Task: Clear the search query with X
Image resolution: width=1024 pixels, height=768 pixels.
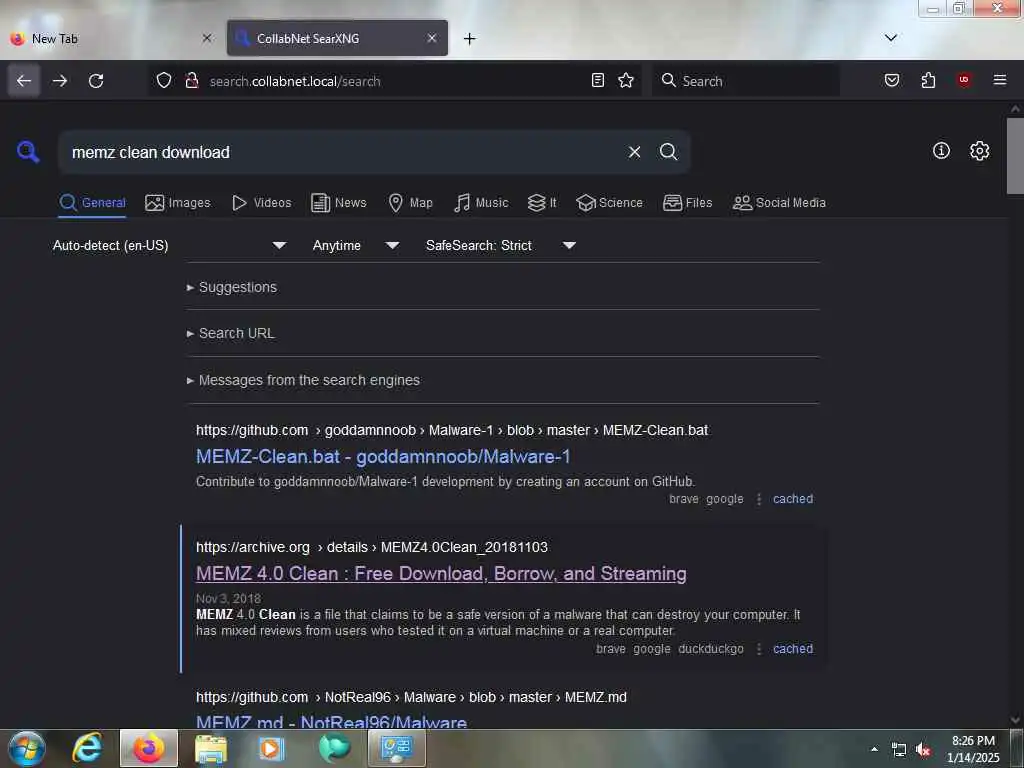Action: [x=634, y=152]
